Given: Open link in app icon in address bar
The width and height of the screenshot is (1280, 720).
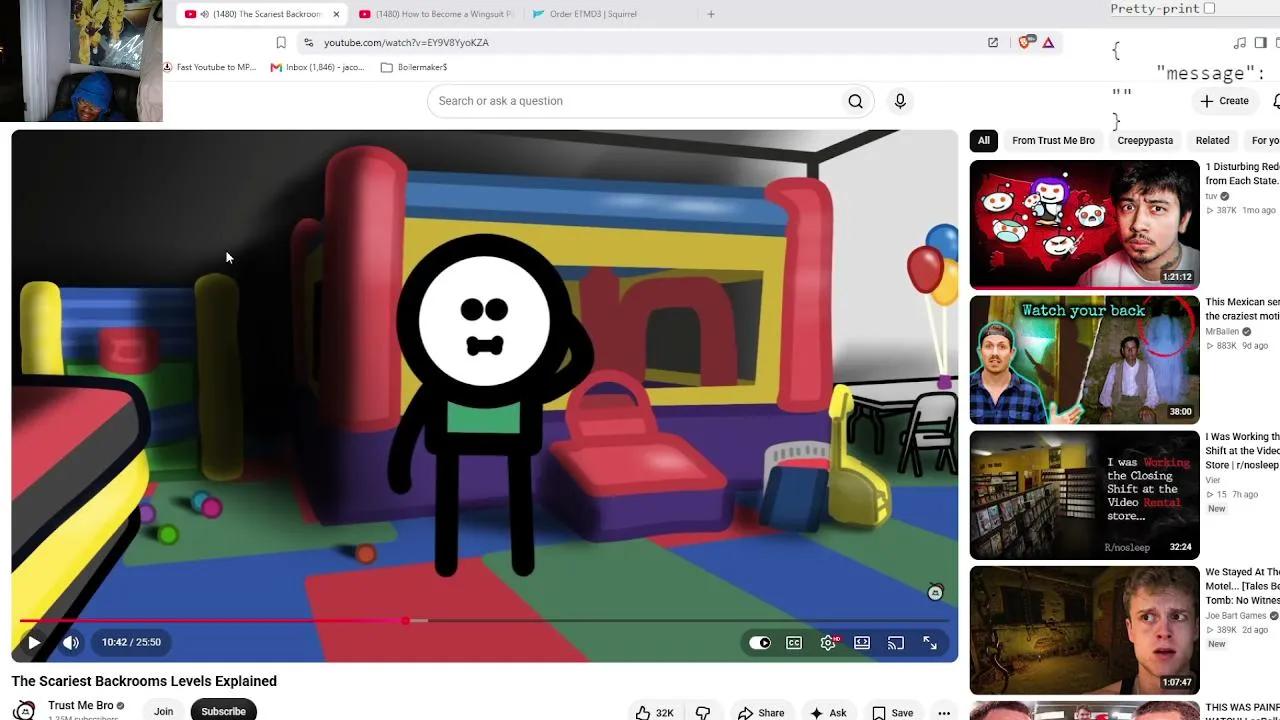Looking at the screenshot, I should coord(993,43).
